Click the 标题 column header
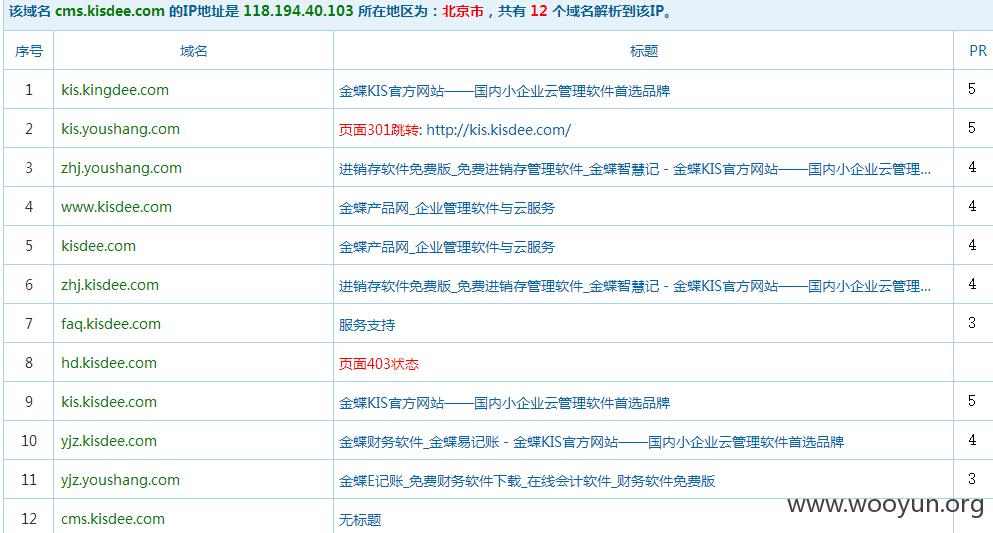The height and width of the screenshot is (533, 993). coord(643,51)
